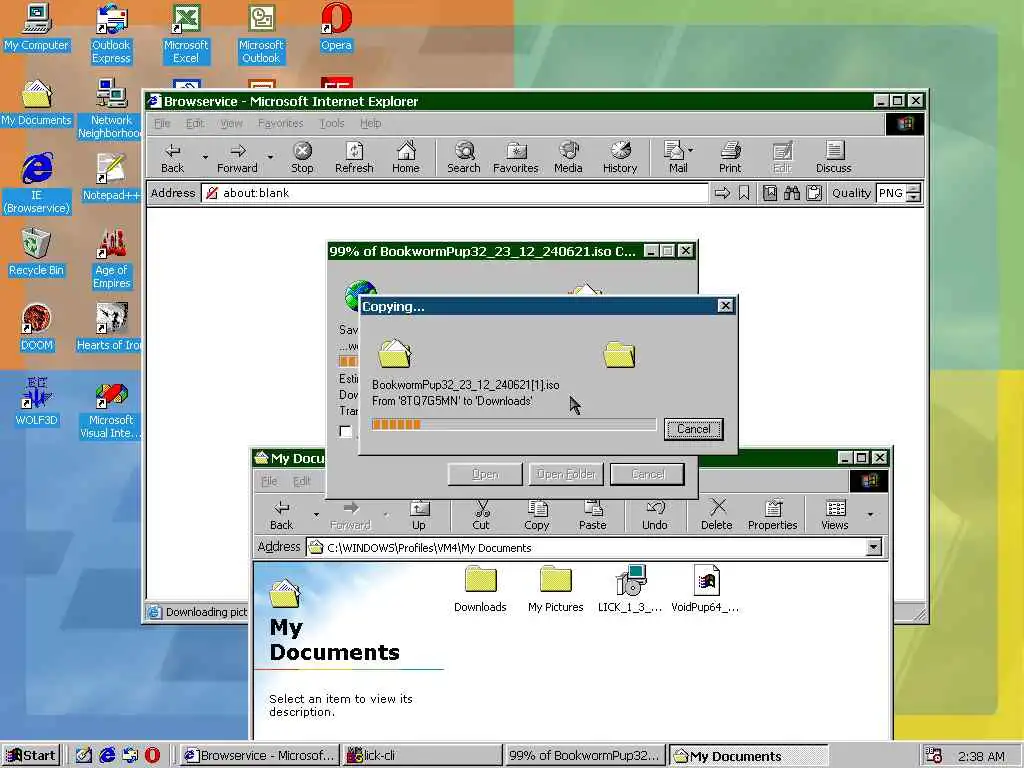Open View menu in Internet Explorer

click(231, 123)
